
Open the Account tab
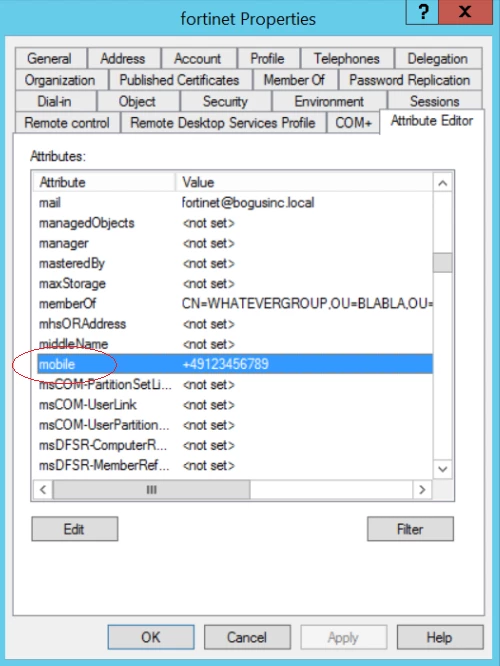(198, 58)
